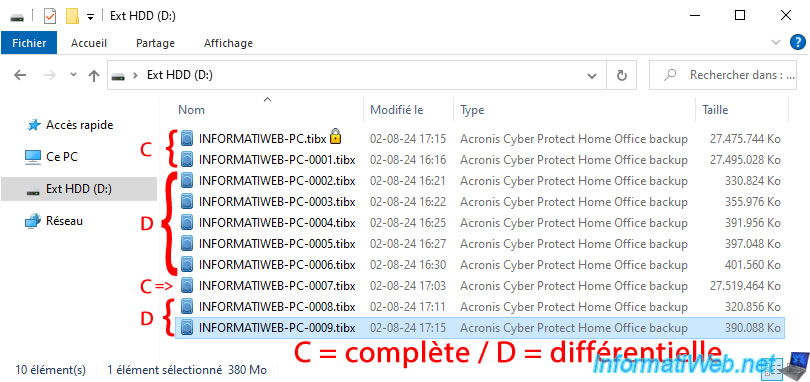
Task: Click the Rechercher dans search field
Action: coord(727,75)
